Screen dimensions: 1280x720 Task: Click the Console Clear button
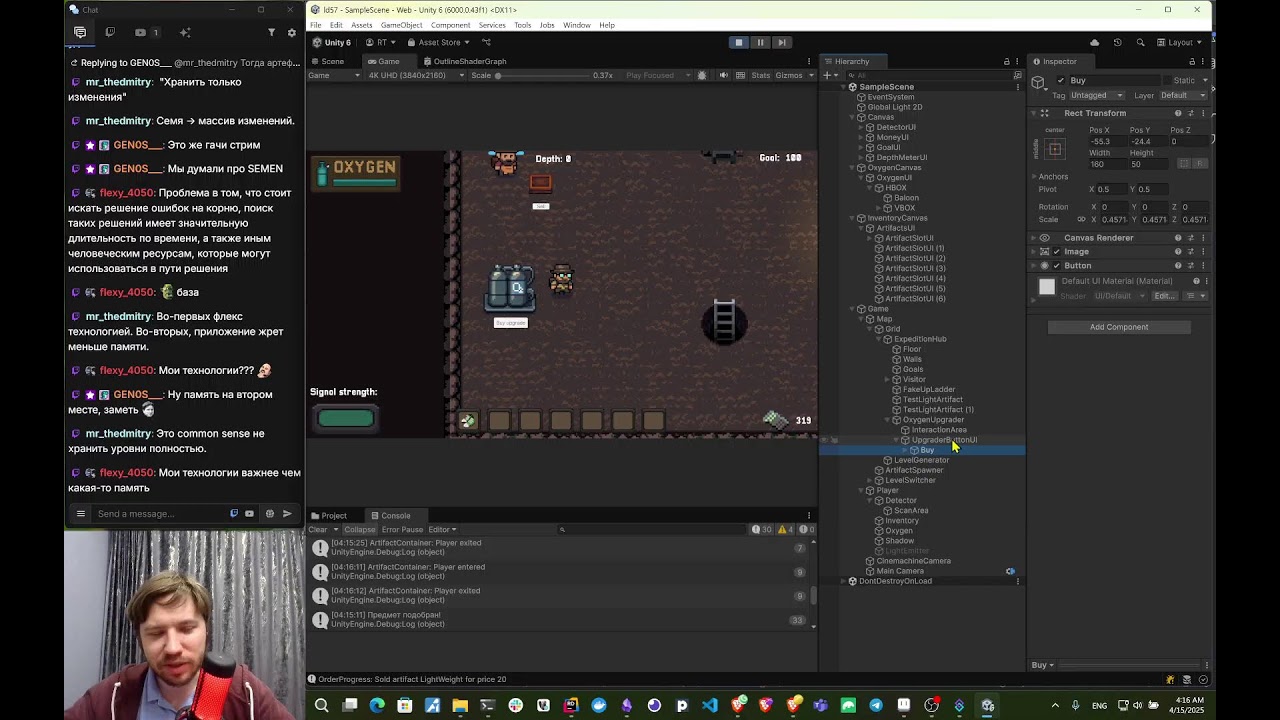pyautogui.click(x=317, y=530)
